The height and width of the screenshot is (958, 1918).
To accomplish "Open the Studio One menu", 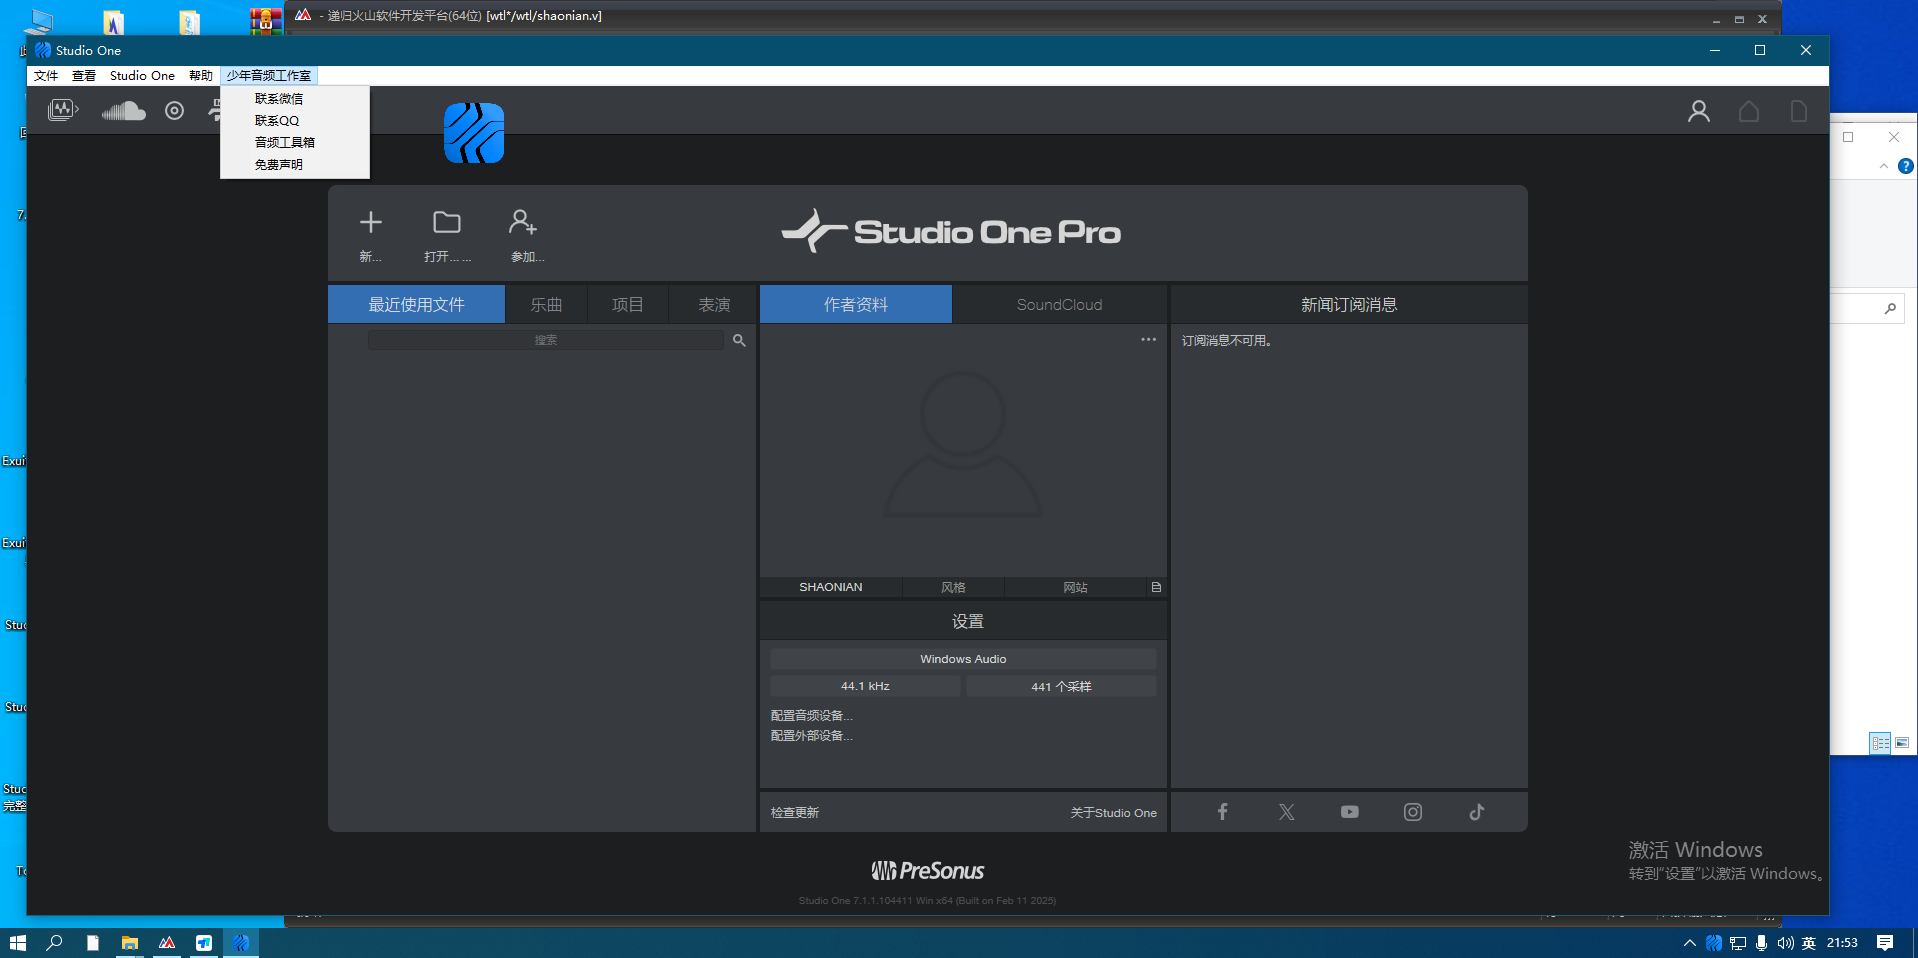I will tap(142, 76).
